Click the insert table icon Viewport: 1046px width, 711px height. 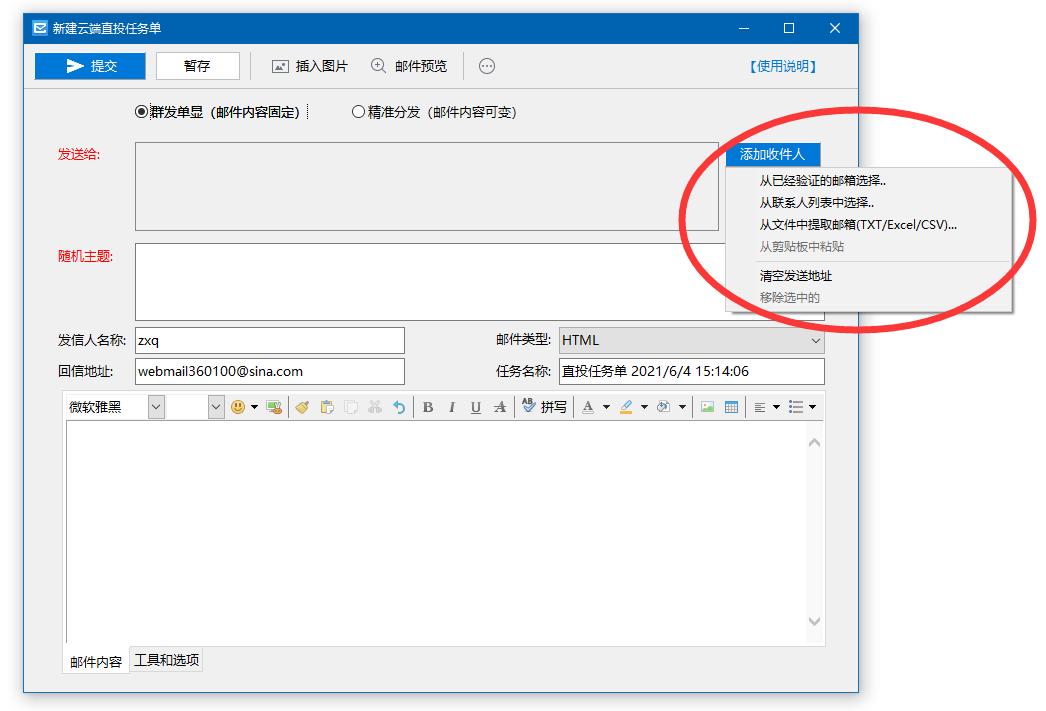coord(731,407)
